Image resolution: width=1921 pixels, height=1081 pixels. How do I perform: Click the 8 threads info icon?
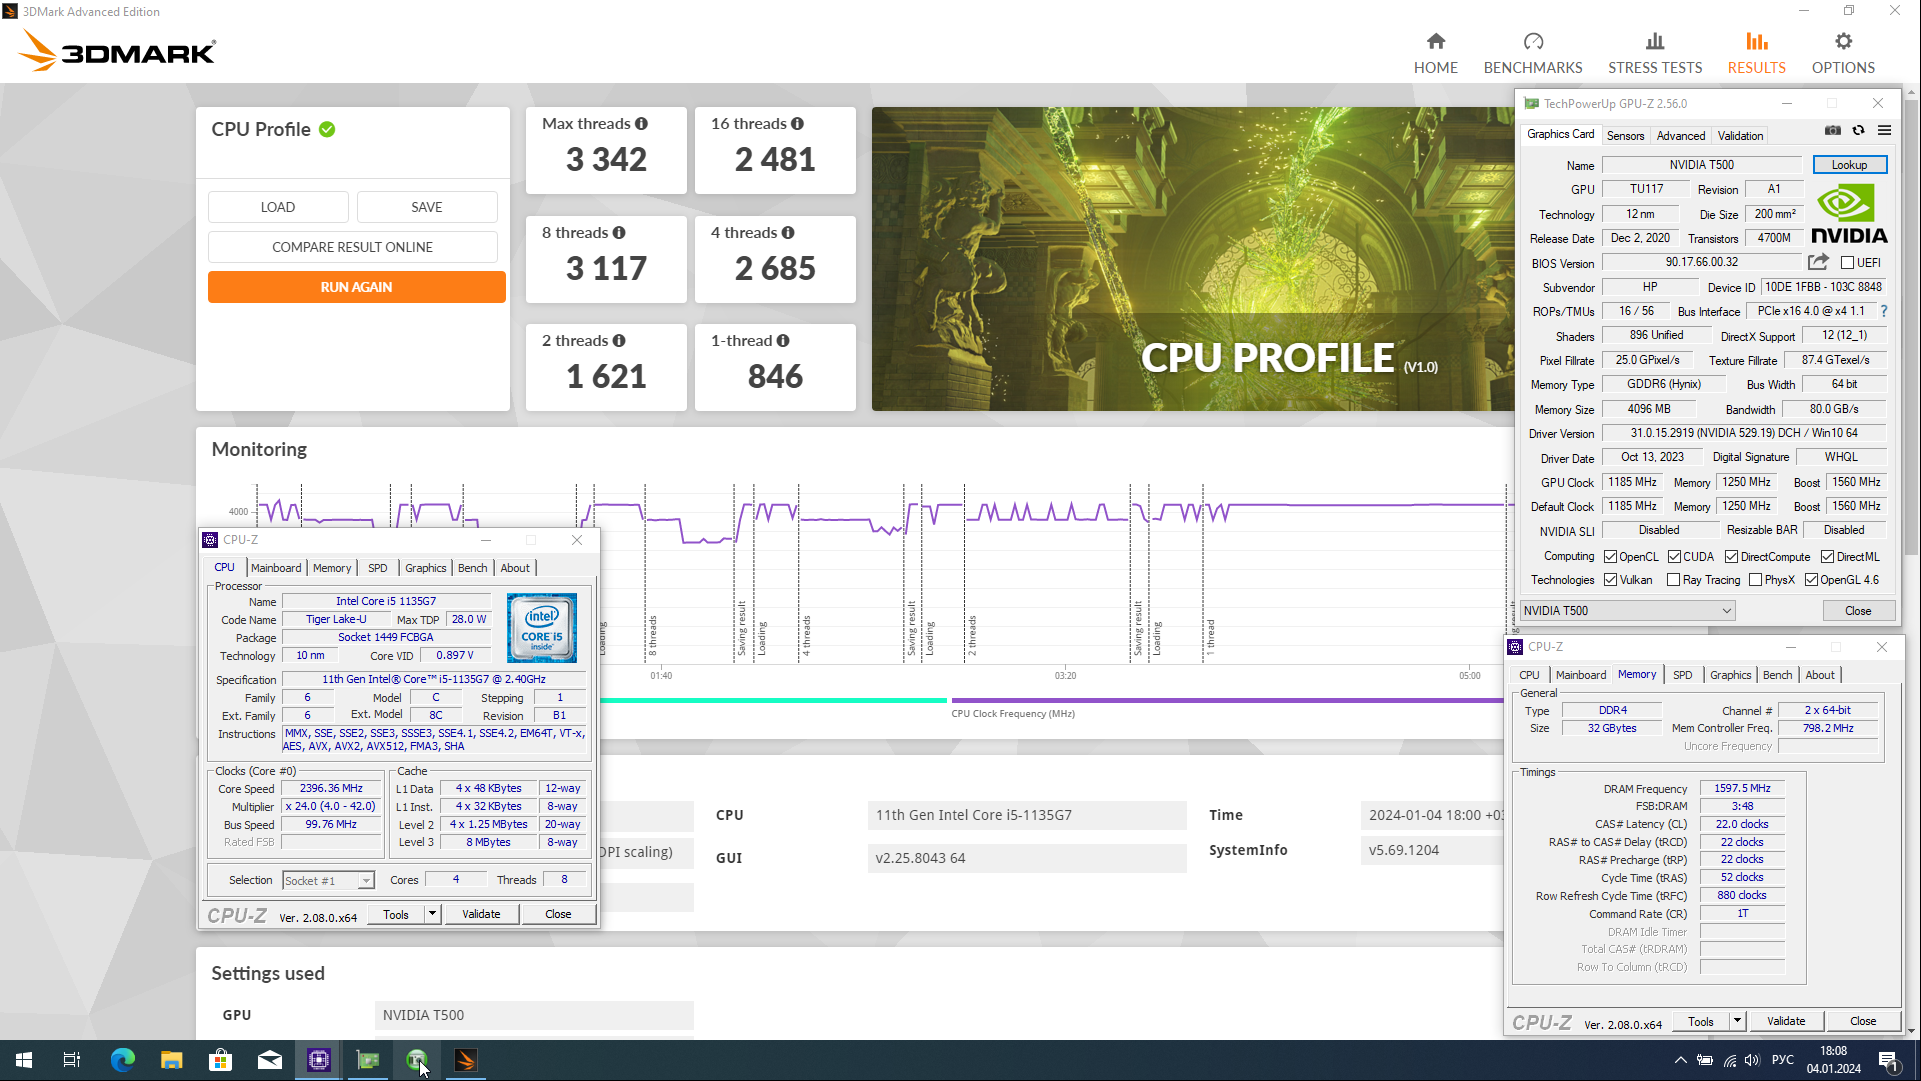point(619,233)
